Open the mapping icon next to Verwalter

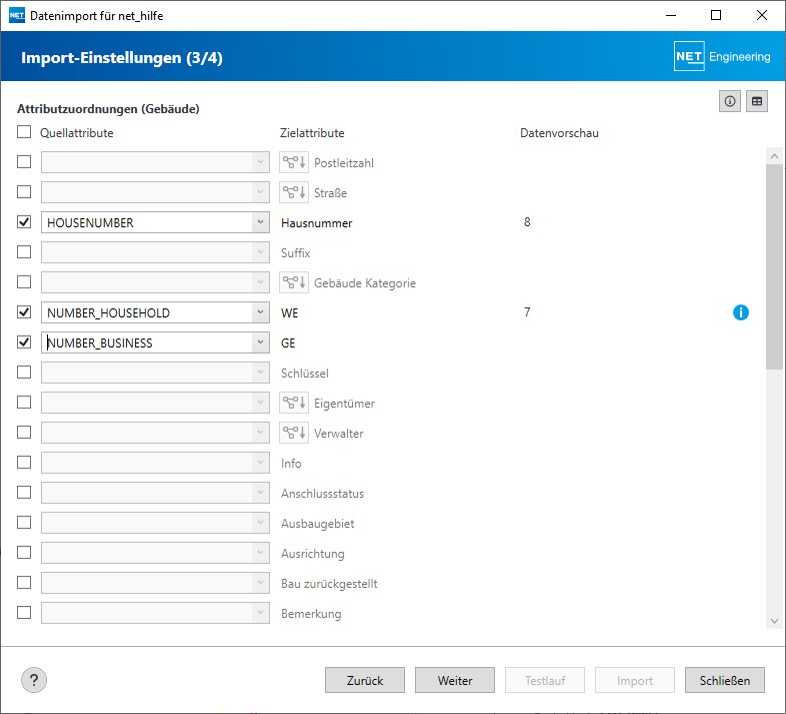[294, 433]
